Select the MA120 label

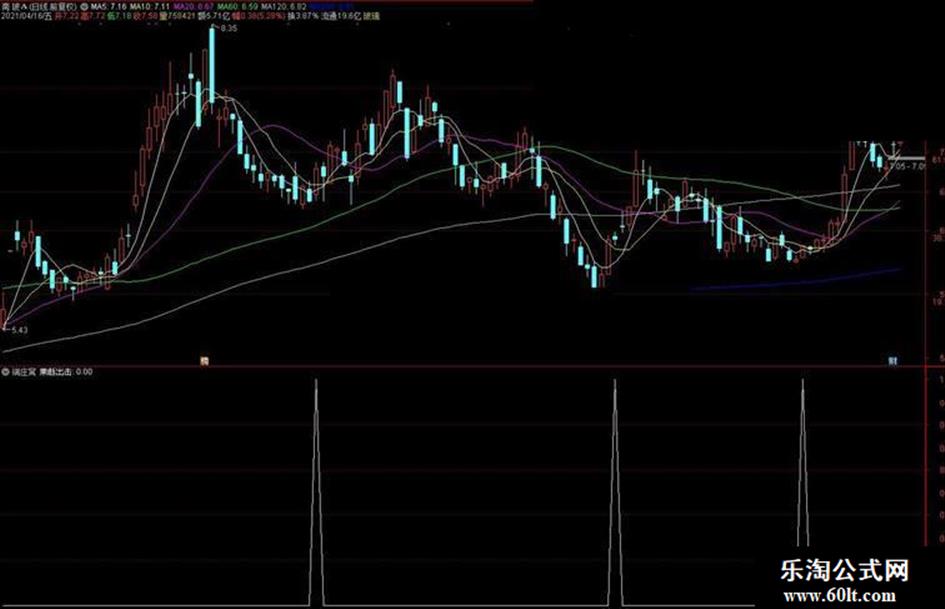click(x=284, y=7)
